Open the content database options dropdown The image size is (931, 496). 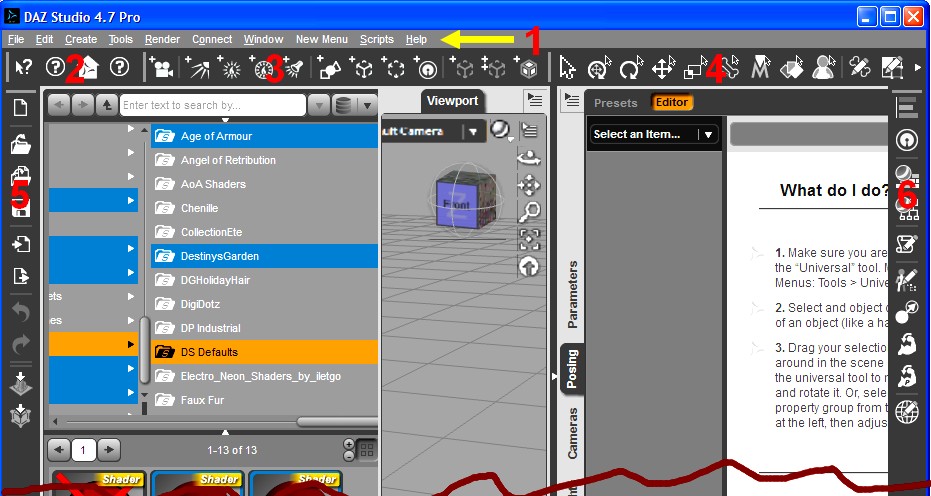(x=368, y=106)
